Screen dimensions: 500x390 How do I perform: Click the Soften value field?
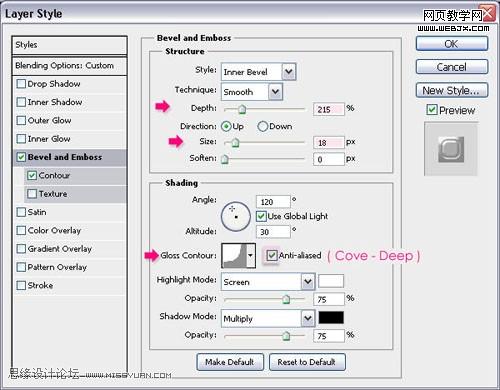[x=329, y=159]
